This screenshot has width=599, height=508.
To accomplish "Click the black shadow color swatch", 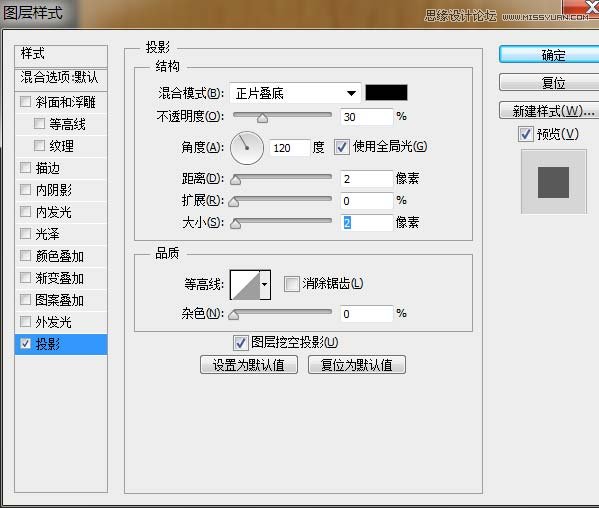I will (386, 93).
